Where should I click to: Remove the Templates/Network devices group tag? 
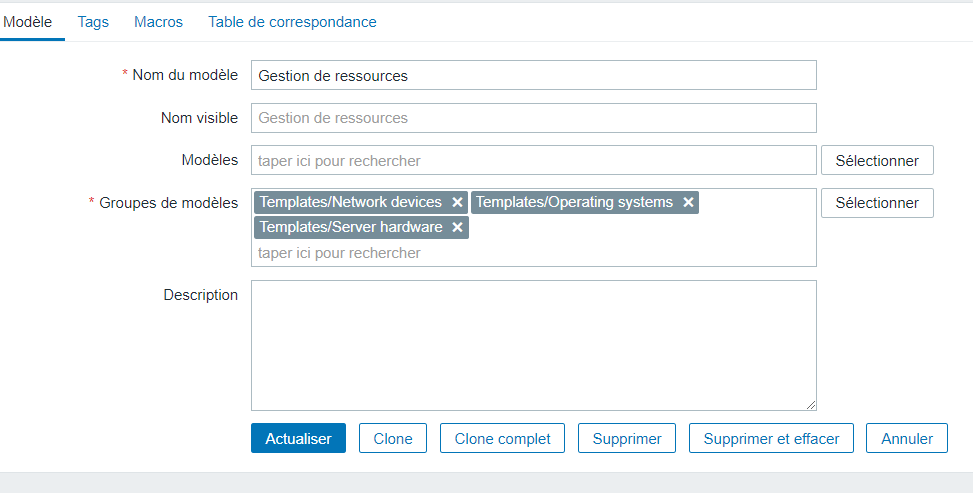pyautogui.click(x=457, y=202)
